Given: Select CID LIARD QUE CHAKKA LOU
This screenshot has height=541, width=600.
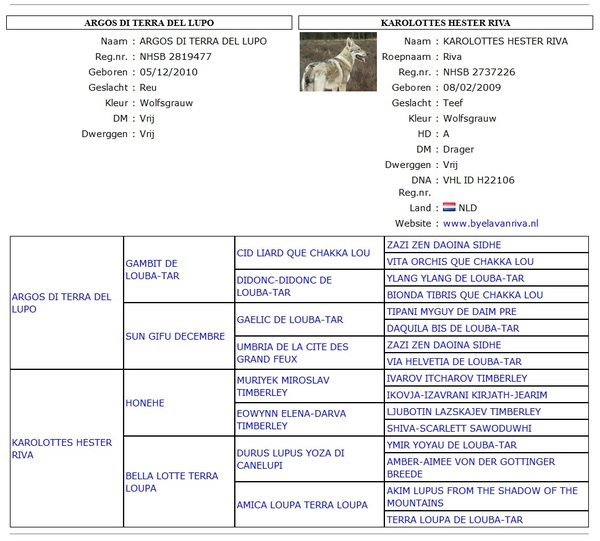Looking at the screenshot, I should tap(303, 253).
